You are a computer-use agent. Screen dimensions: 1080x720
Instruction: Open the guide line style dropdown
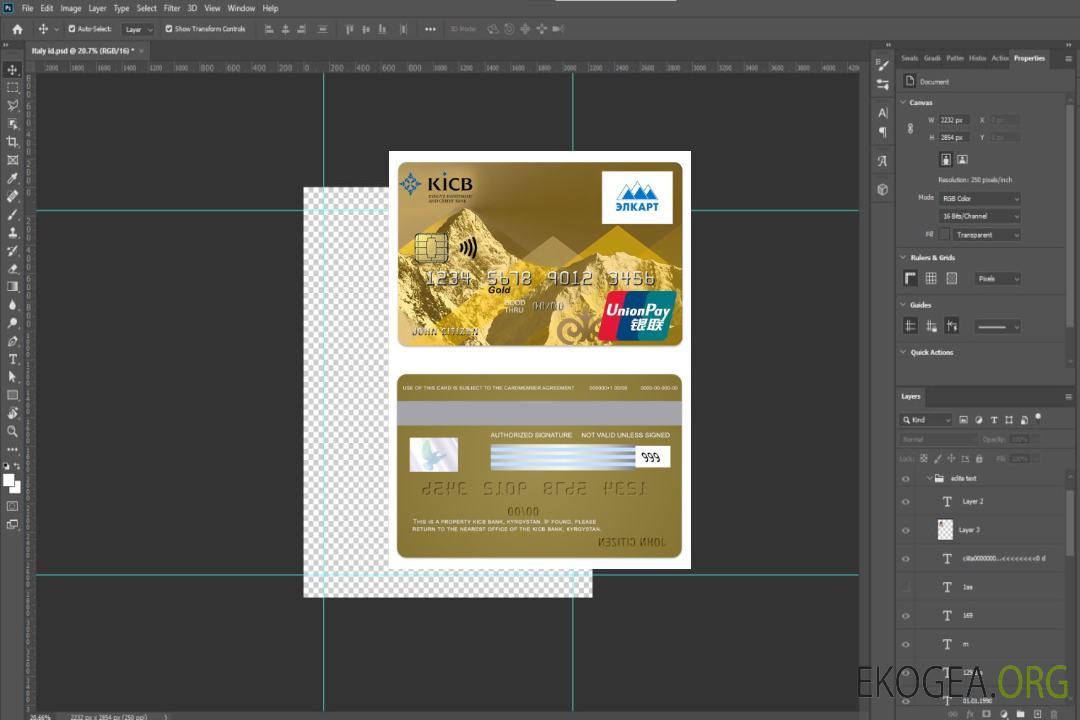click(x=997, y=327)
